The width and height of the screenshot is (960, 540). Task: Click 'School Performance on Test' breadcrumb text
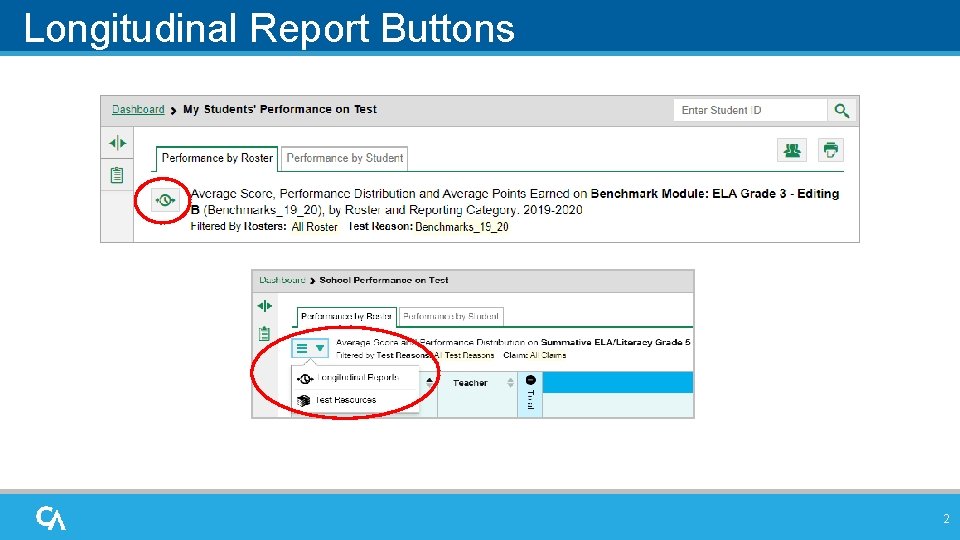pyautogui.click(x=384, y=280)
